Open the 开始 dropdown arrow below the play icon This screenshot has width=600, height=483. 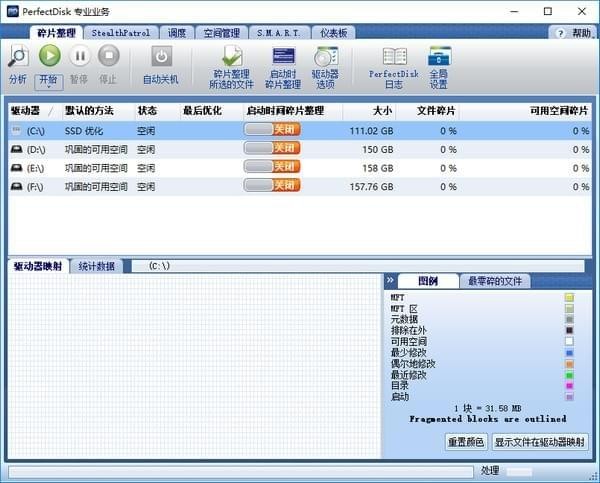pyautogui.click(x=49, y=87)
